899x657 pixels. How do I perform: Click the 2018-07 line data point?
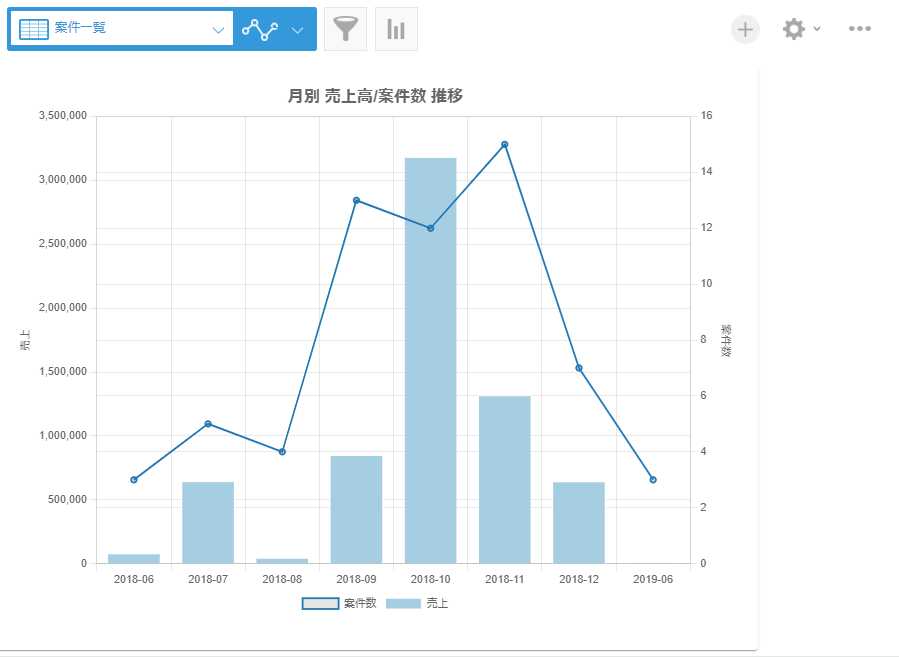point(208,424)
